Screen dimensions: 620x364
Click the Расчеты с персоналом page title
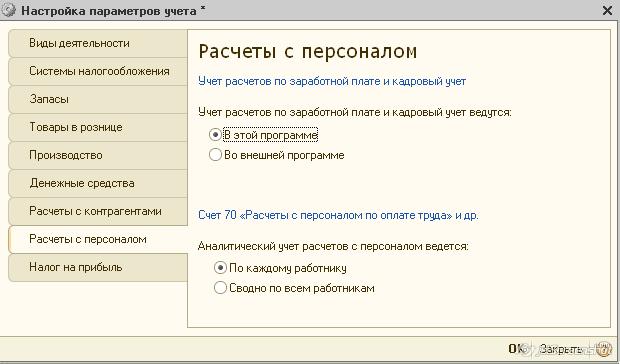(x=308, y=51)
